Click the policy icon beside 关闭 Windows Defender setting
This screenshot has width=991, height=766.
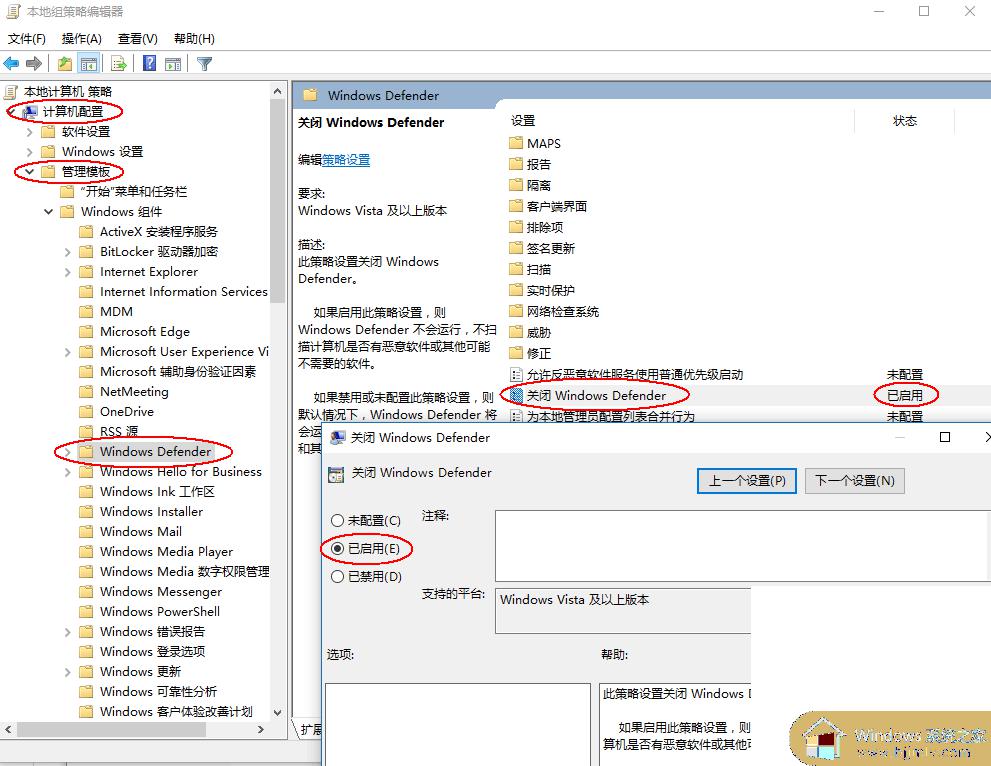pos(516,396)
